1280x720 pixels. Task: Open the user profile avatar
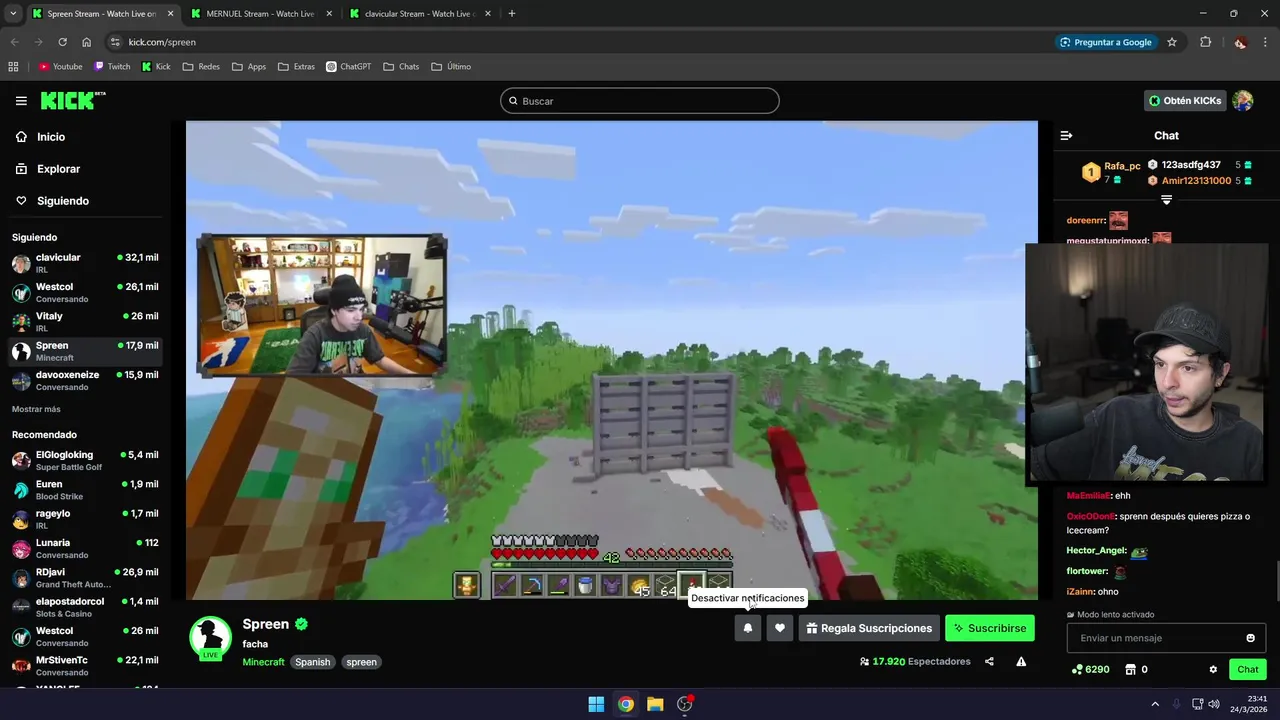point(1243,101)
